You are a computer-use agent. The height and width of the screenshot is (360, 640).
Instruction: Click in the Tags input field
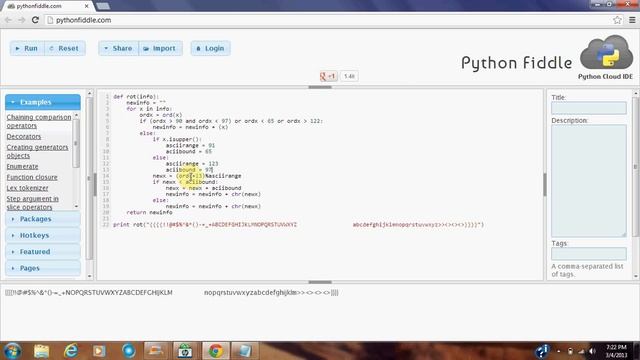(x=589, y=253)
